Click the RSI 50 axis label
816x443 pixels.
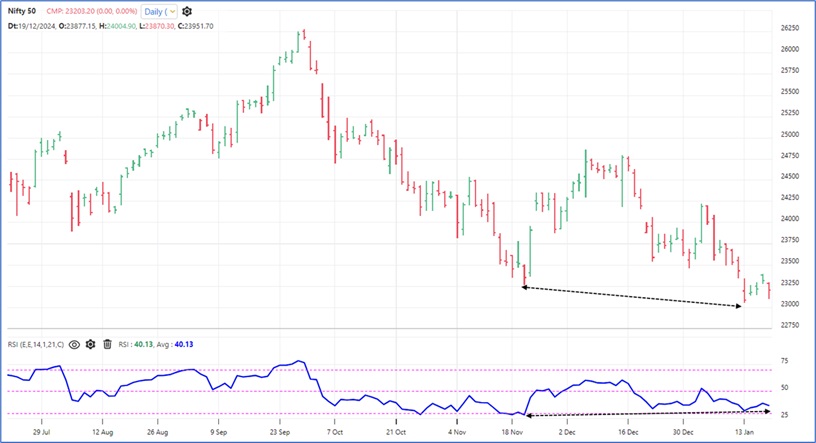784,388
